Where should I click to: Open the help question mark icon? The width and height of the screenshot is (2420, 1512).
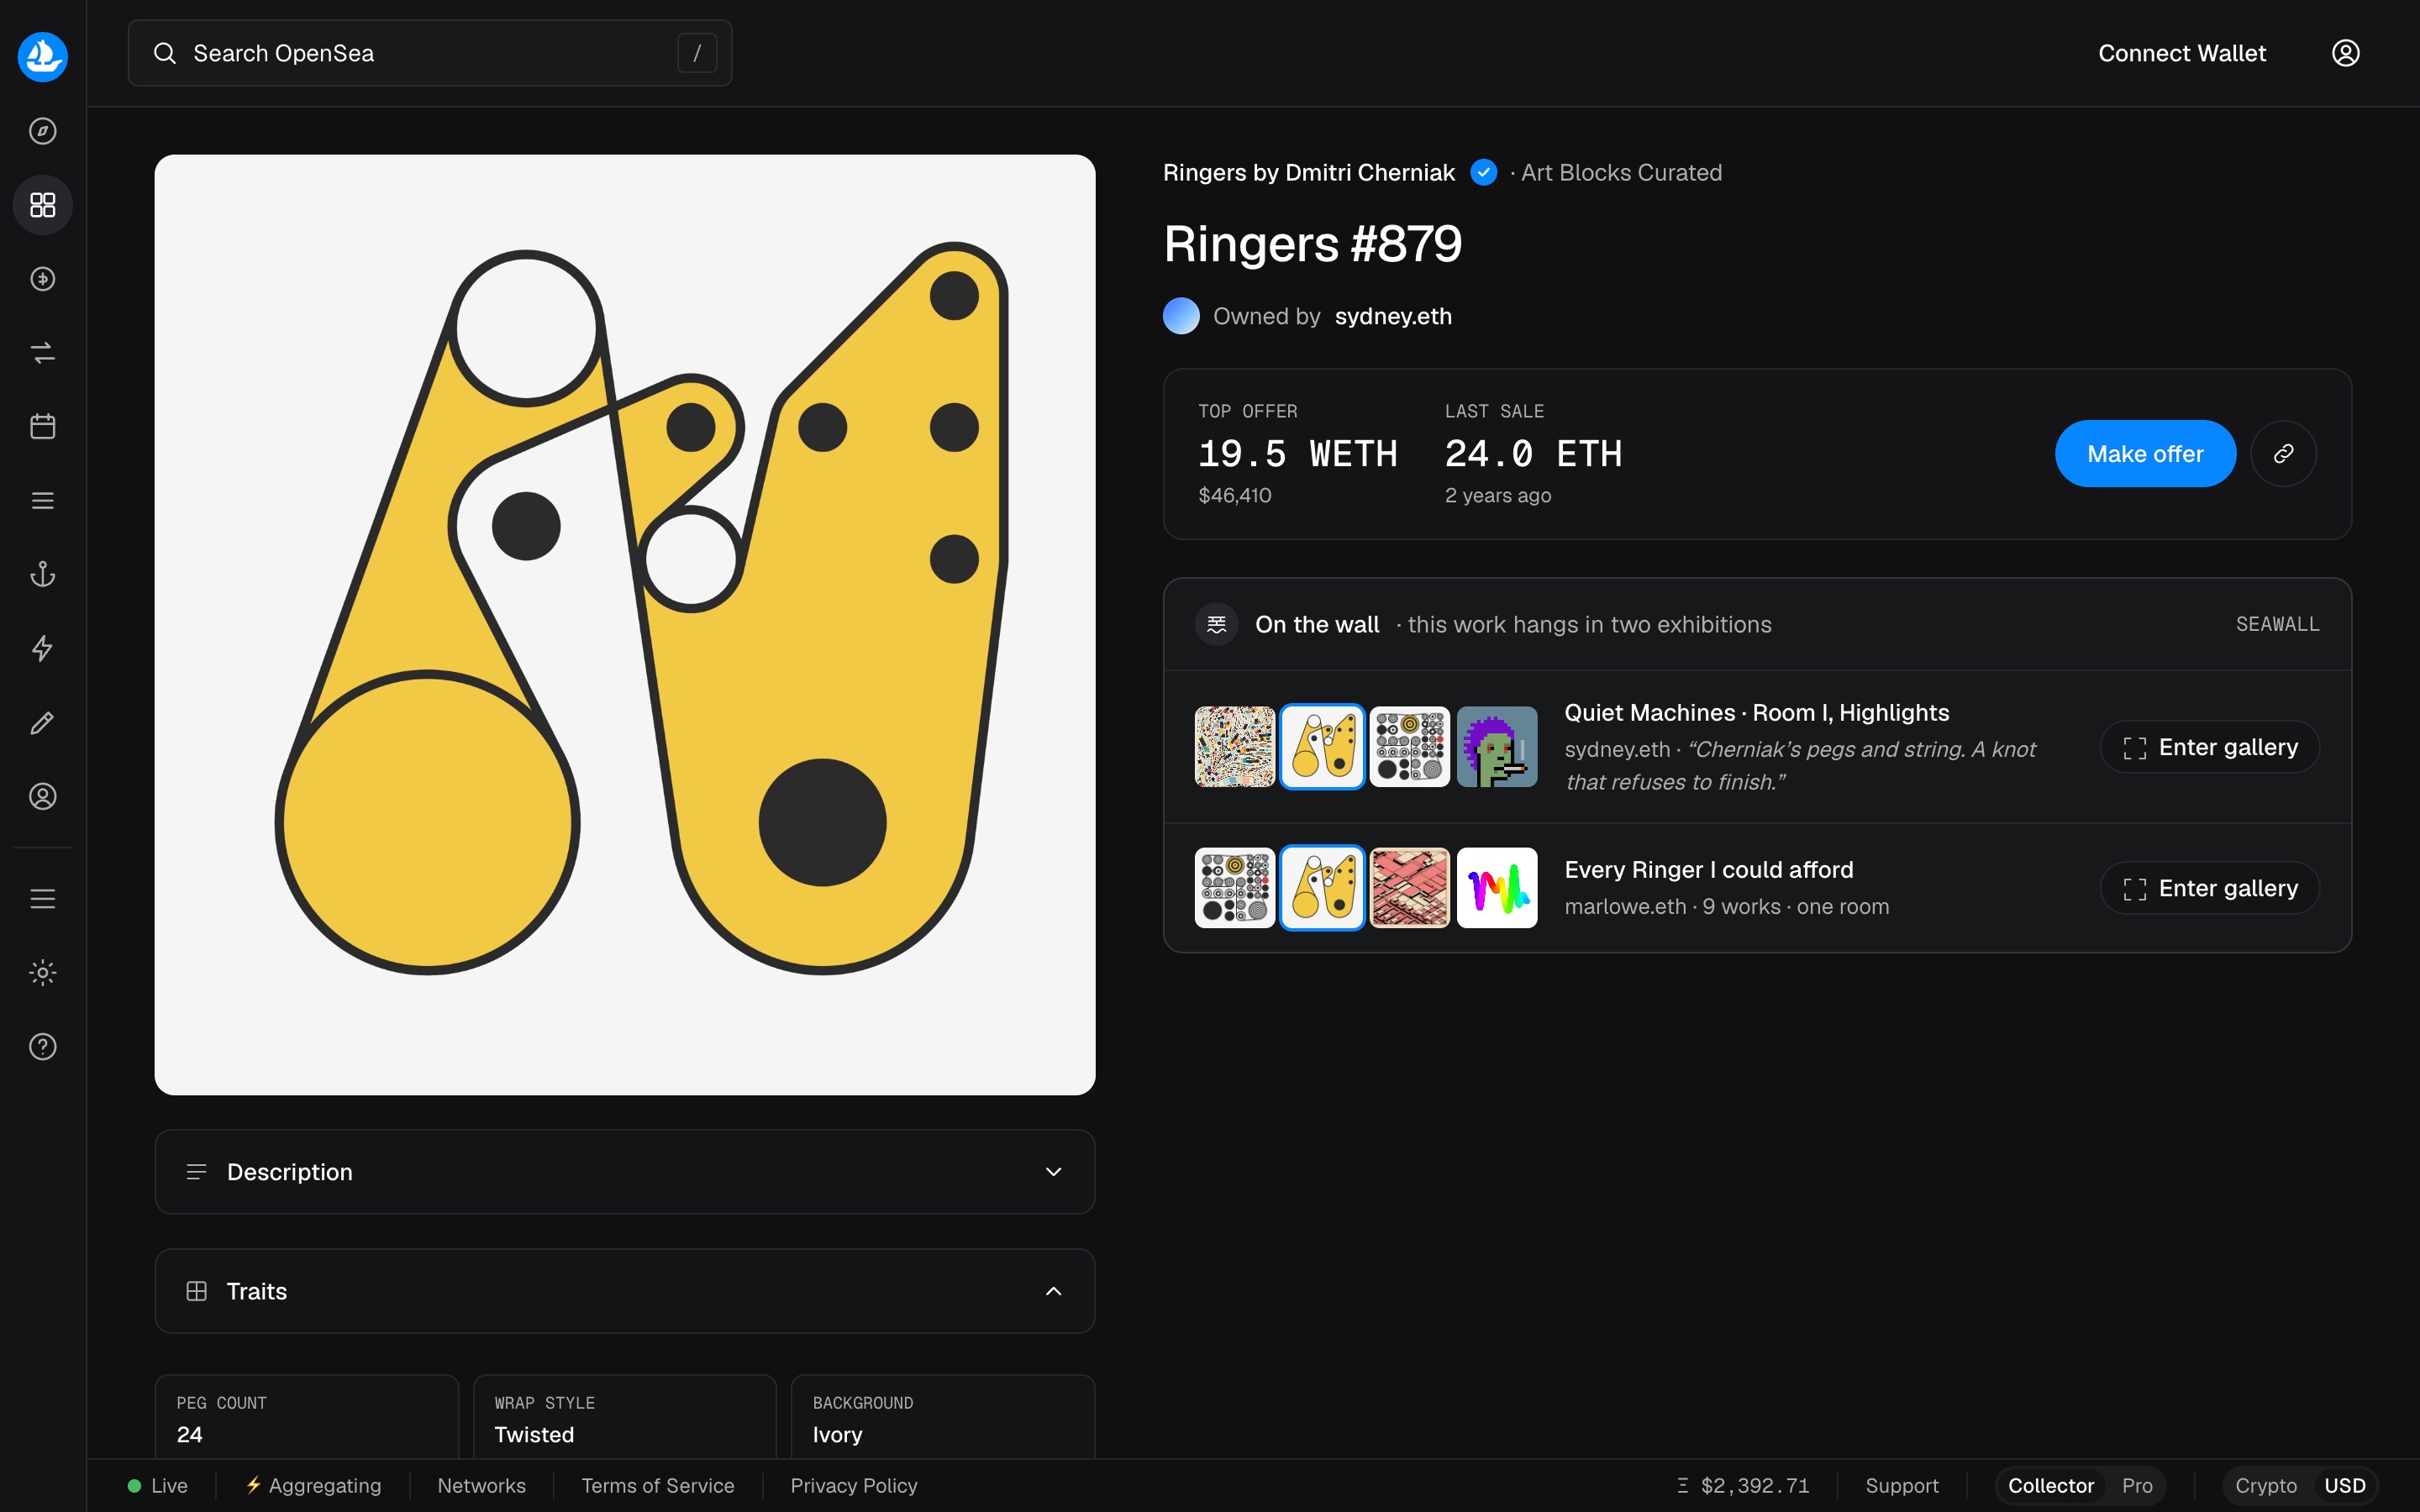point(43,1047)
